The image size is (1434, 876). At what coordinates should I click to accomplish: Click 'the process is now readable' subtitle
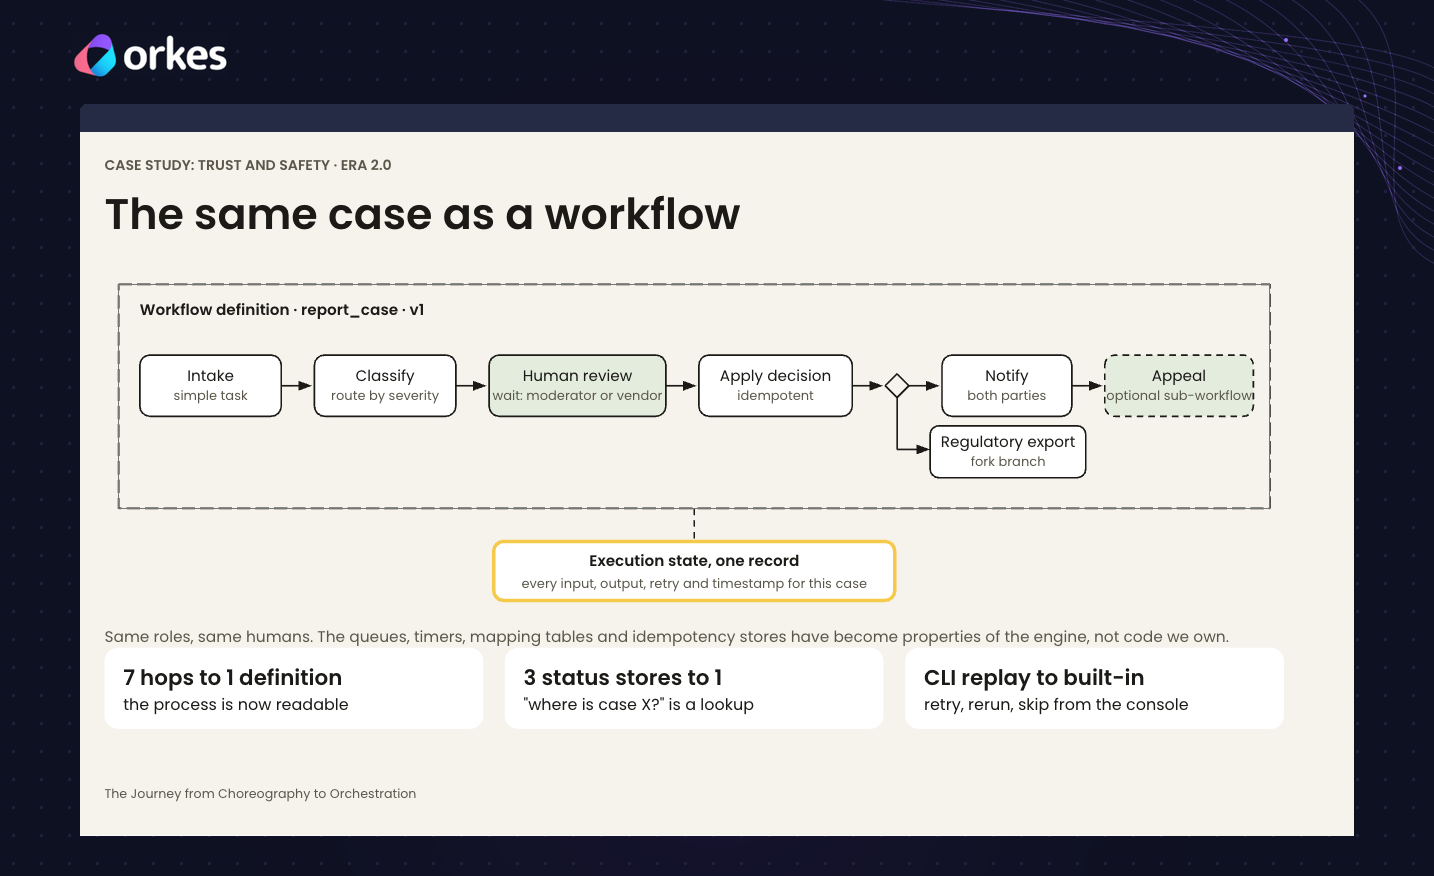[236, 704]
